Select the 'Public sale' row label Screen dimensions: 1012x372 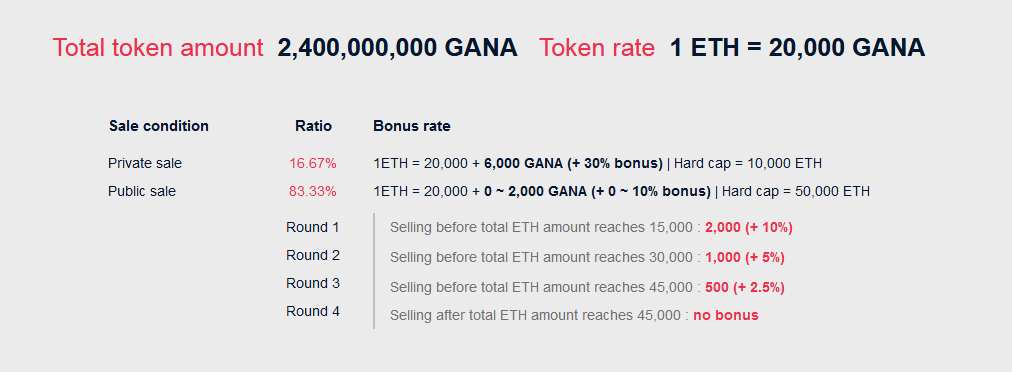coord(142,191)
